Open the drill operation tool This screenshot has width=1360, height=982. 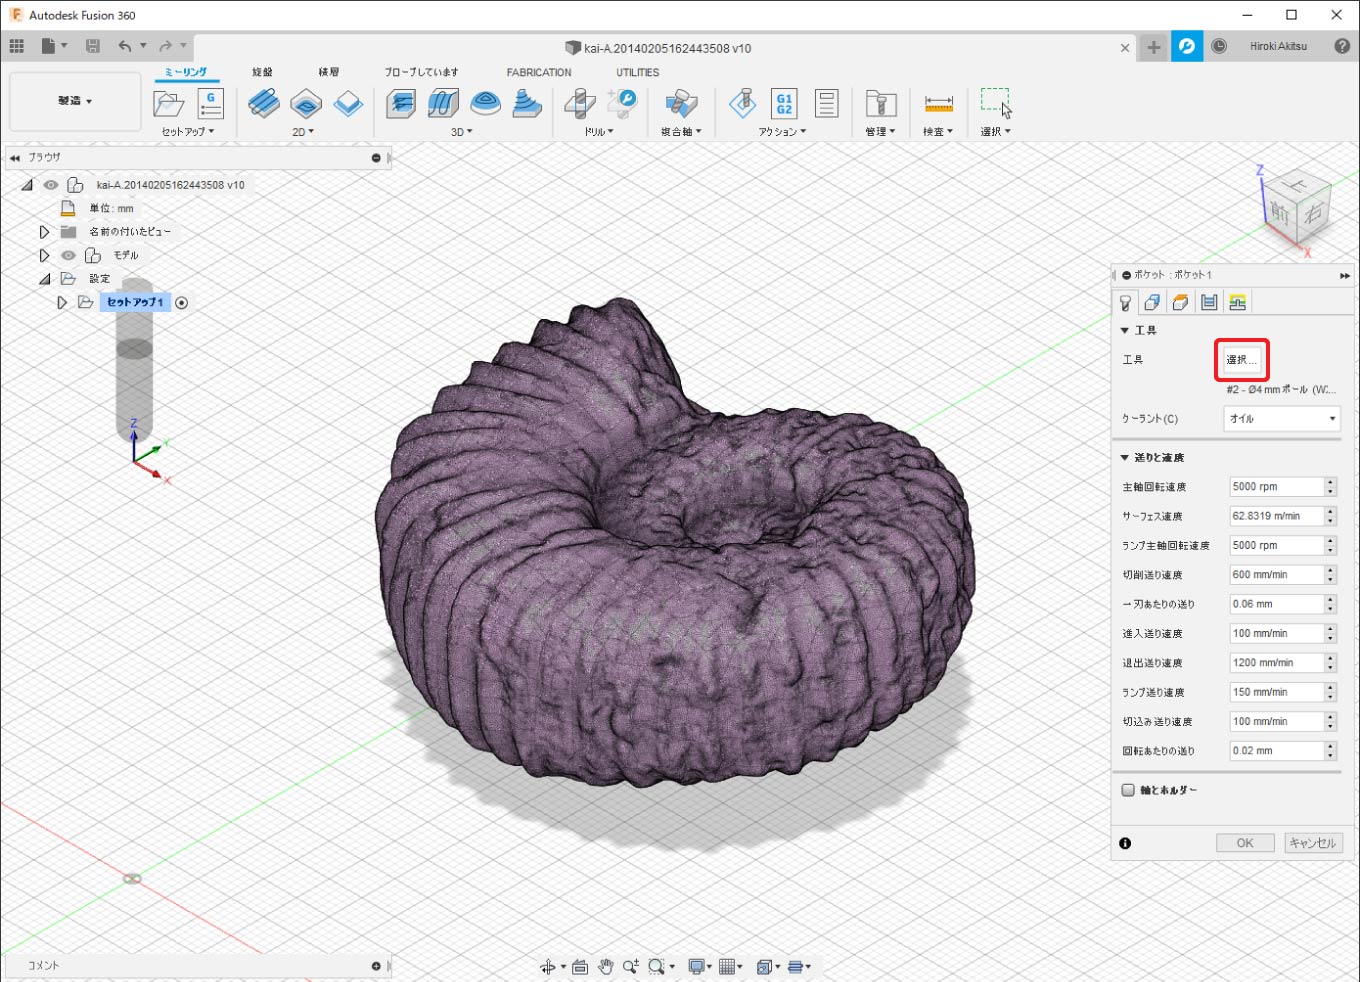pyautogui.click(x=580, y=104)
